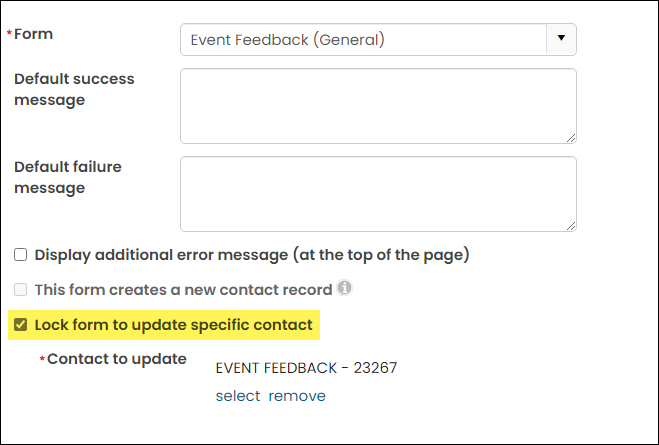This screenshot has width=659, height=445.
Task: Click the 'Form' field label
Action: [33, 34]
